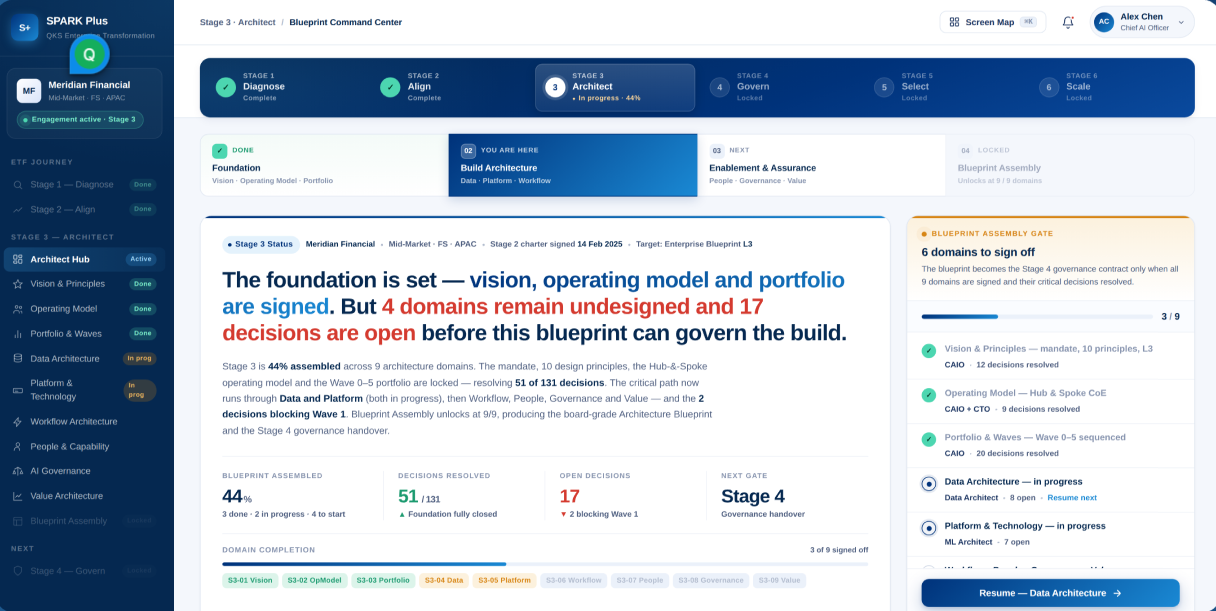Image resolution: width=1216 pixels, height=611 pixels.
Task: Open the notifications bell
Action: click(1068, 22)
